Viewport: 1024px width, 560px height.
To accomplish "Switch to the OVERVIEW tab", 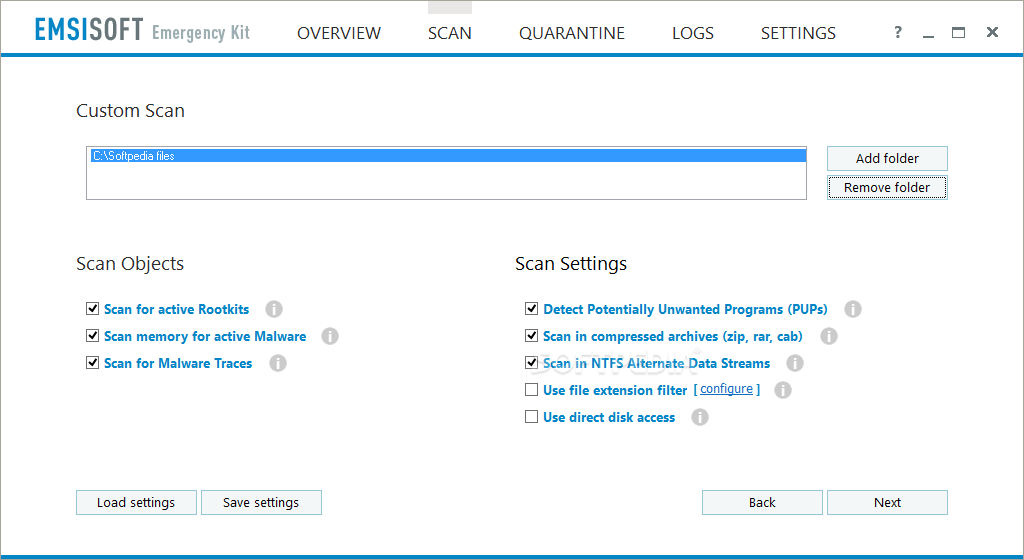I will click(x=339, y=33).
